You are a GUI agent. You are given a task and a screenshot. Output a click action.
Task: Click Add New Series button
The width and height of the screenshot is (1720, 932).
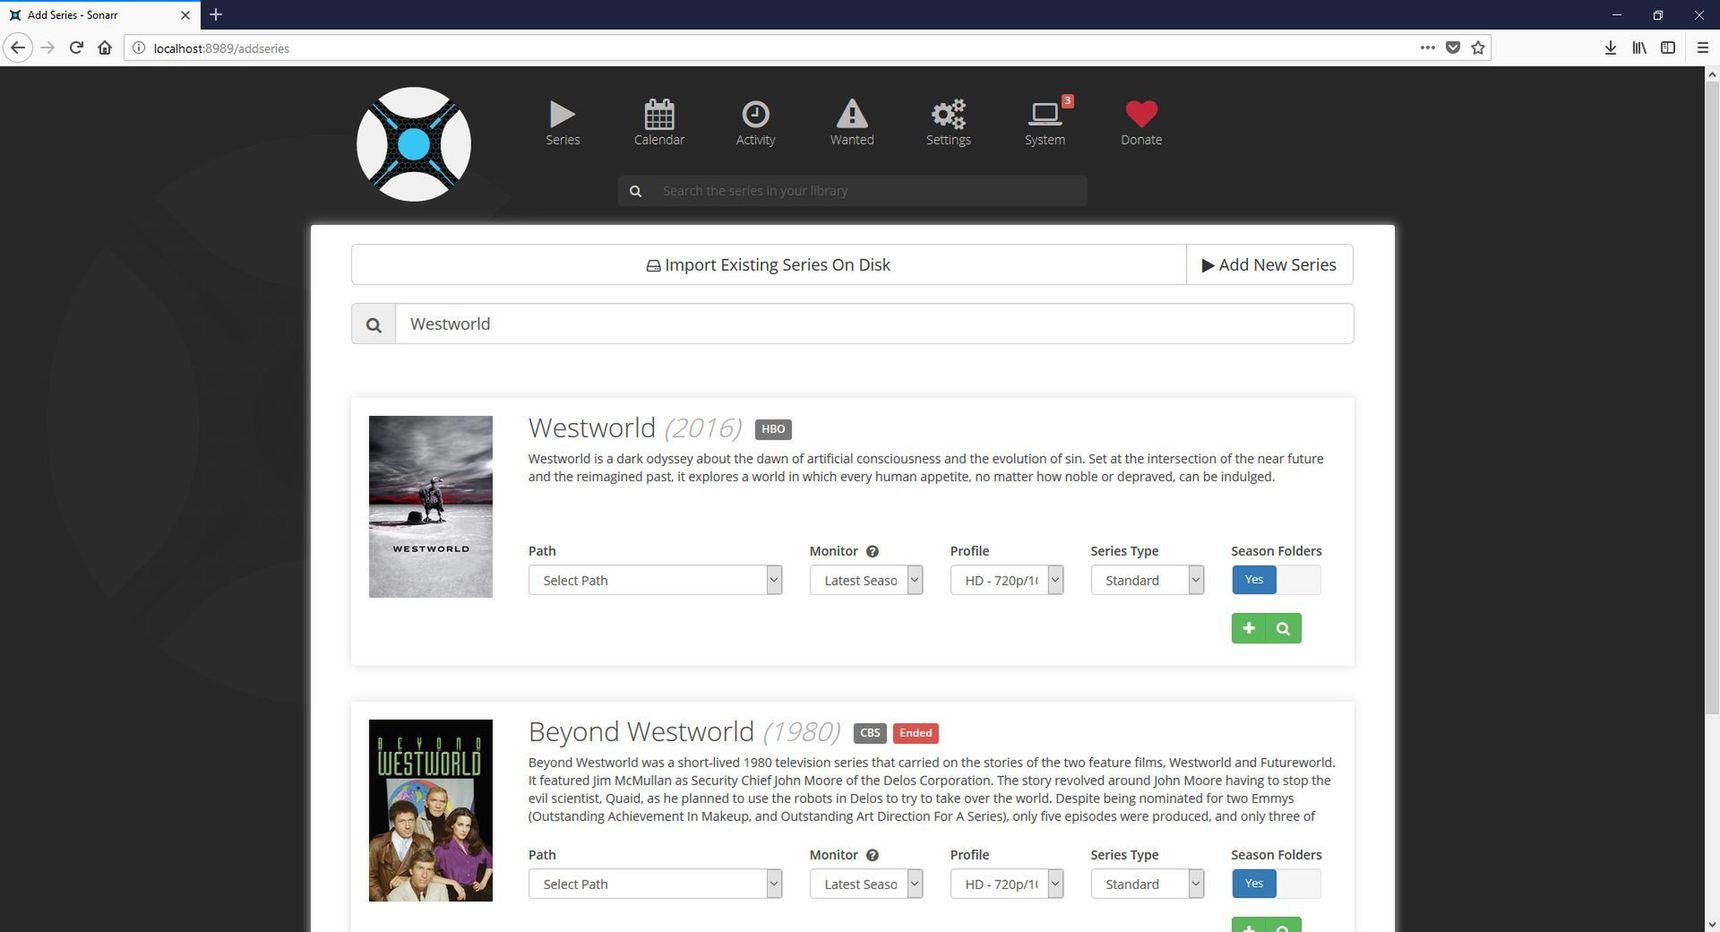click(x=1269, y=265)
